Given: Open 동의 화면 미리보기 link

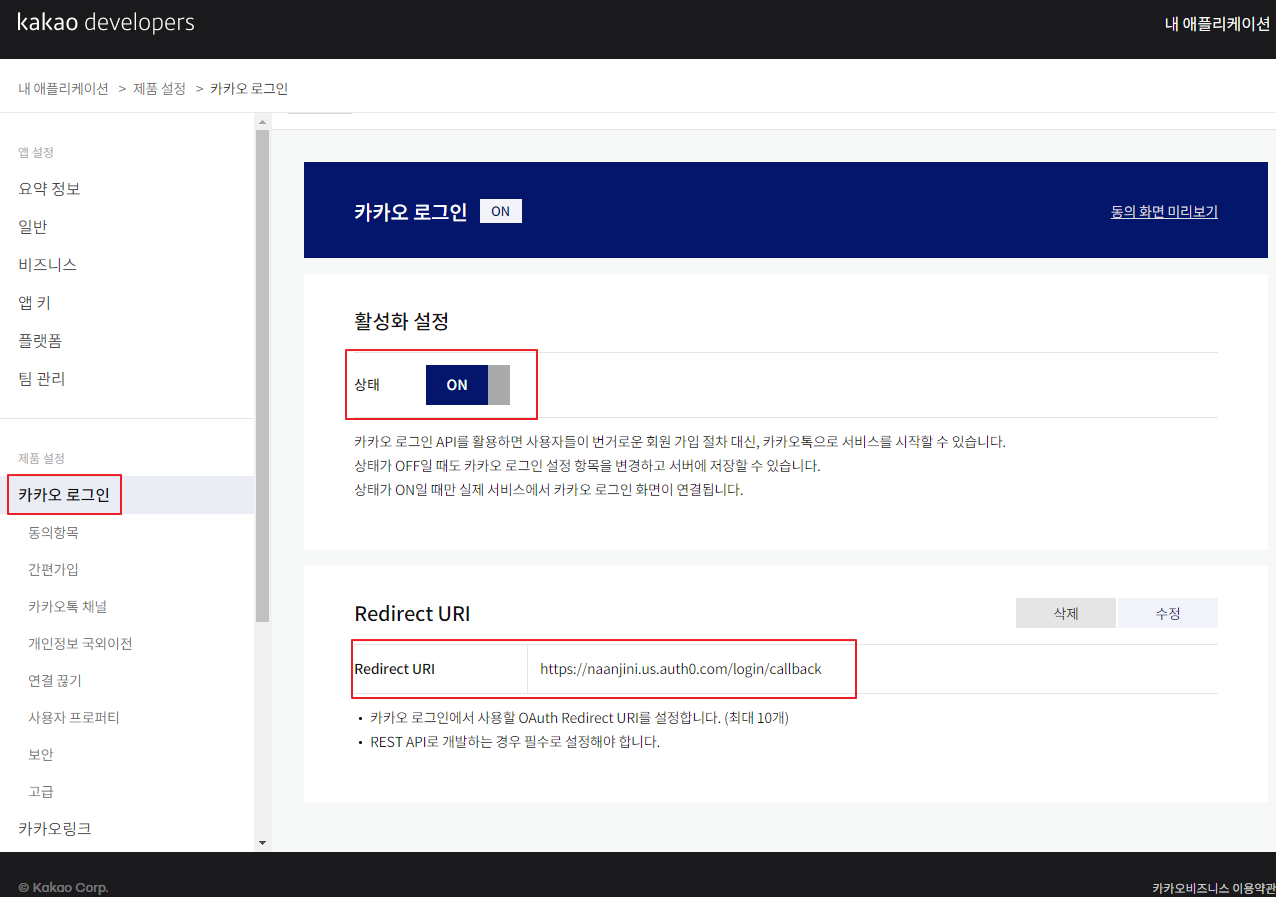Looking at the screenshot, I should (1164, 211).
